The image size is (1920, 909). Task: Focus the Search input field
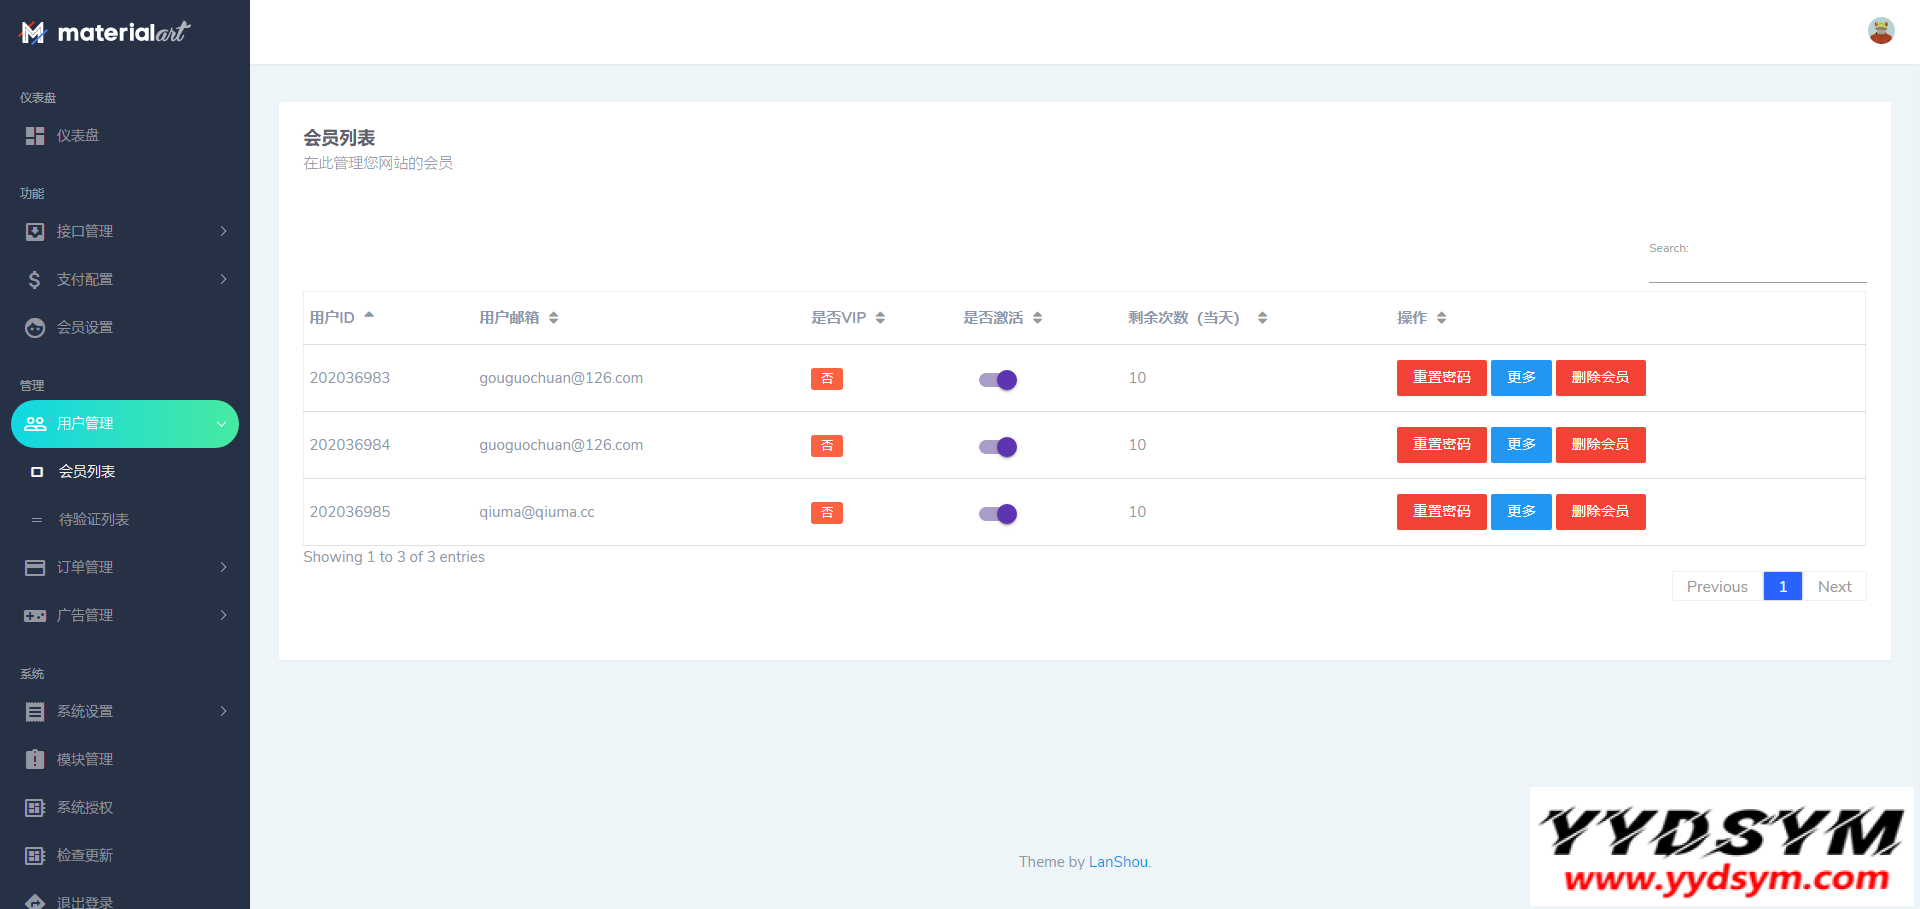click(x=1757, y=270)
